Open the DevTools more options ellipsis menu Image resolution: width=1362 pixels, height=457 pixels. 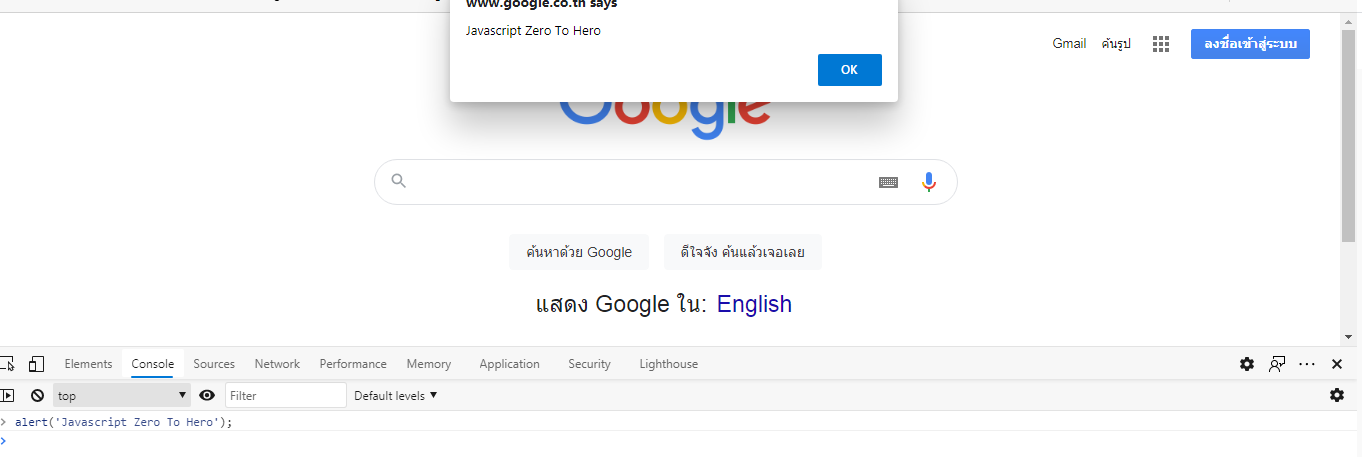1307,364
